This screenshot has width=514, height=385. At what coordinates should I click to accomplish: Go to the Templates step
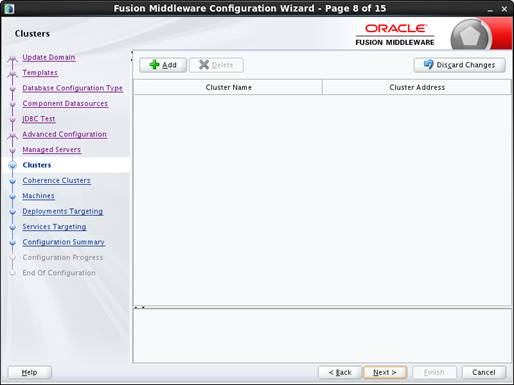[x=40, y=73]
